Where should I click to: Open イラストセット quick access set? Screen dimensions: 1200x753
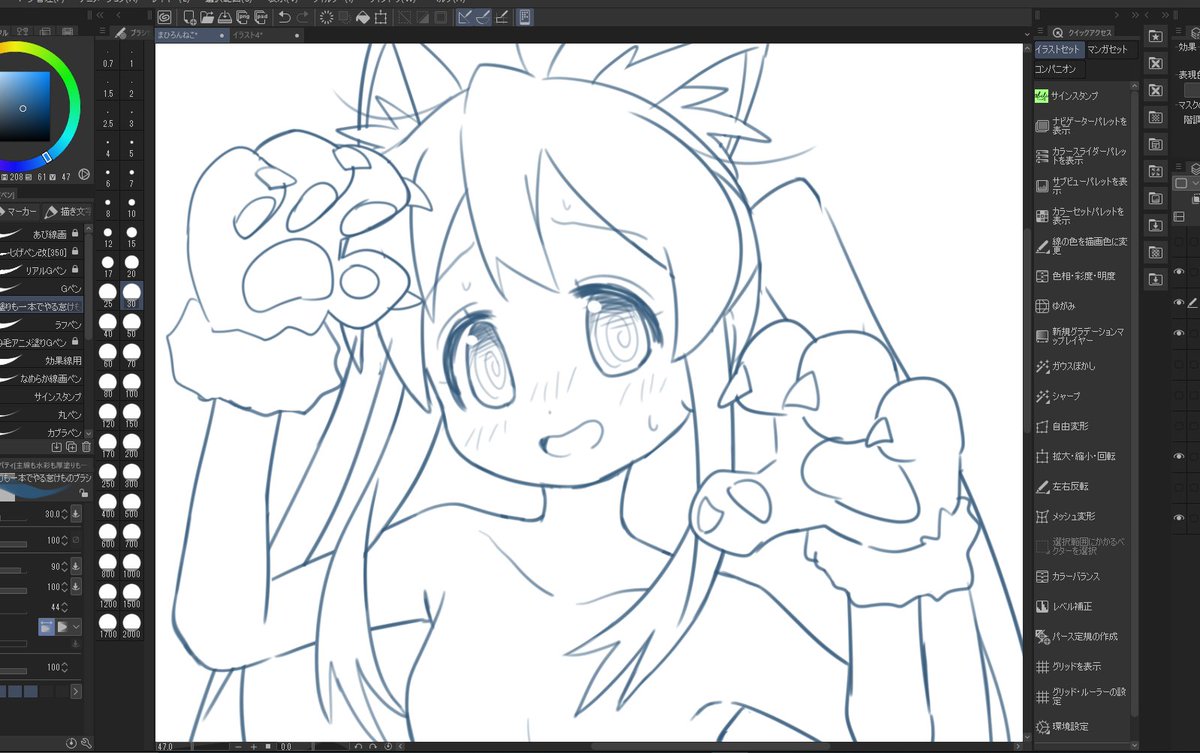[x=1058, y=50]
